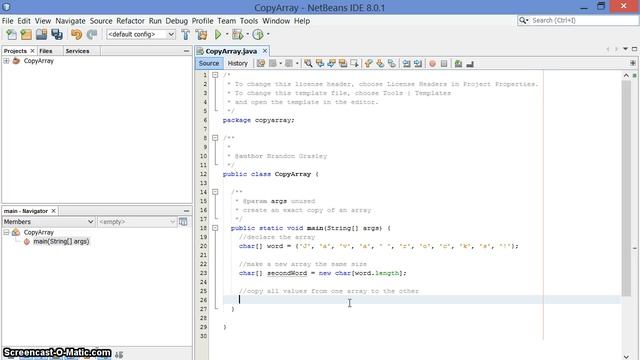The image size is (640, 360).
Task: Click the Open Project toolbar icon
Action: tap(41, 35)
